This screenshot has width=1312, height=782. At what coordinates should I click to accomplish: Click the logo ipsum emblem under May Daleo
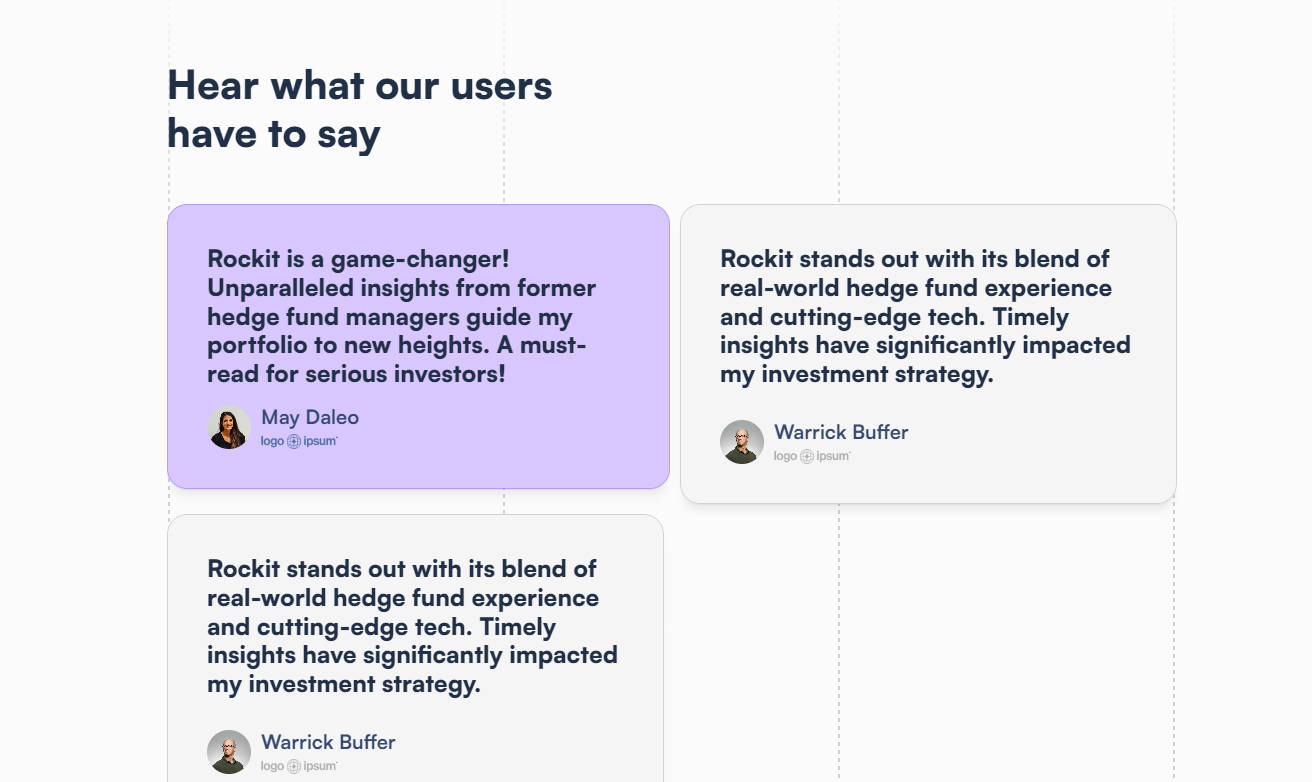[x=294, y=441]
